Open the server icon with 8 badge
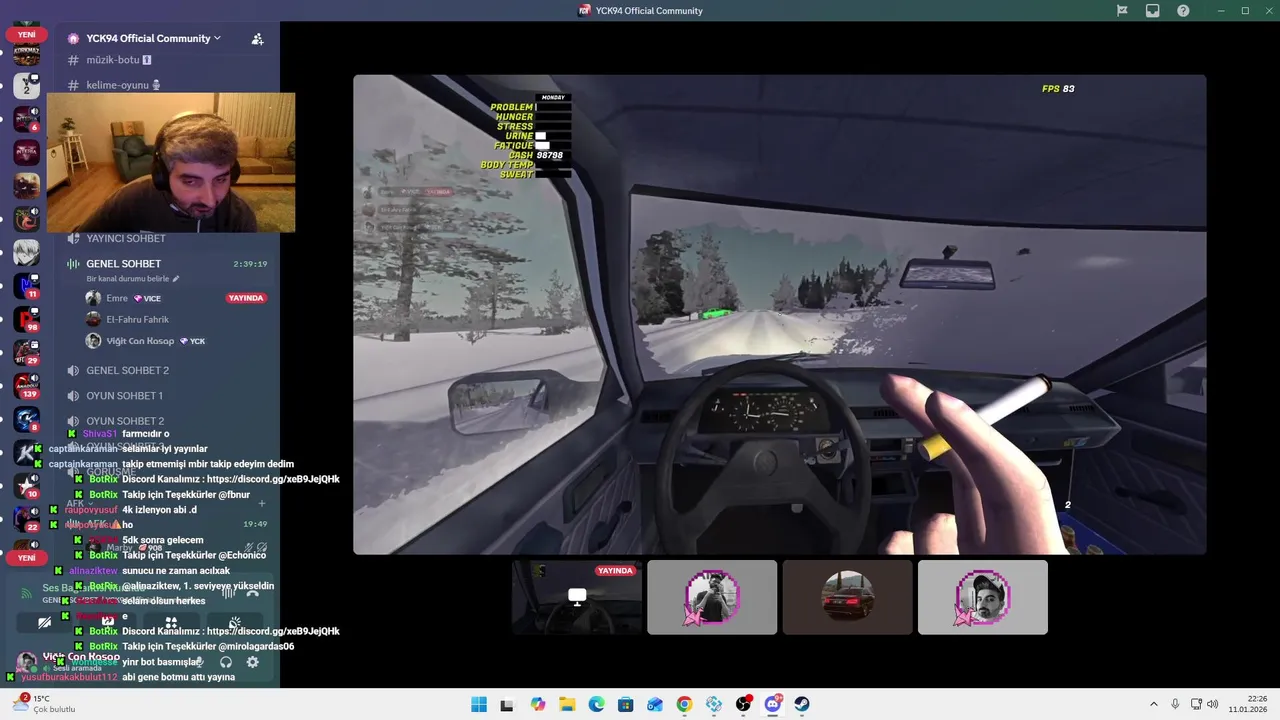 pos(26,420)
